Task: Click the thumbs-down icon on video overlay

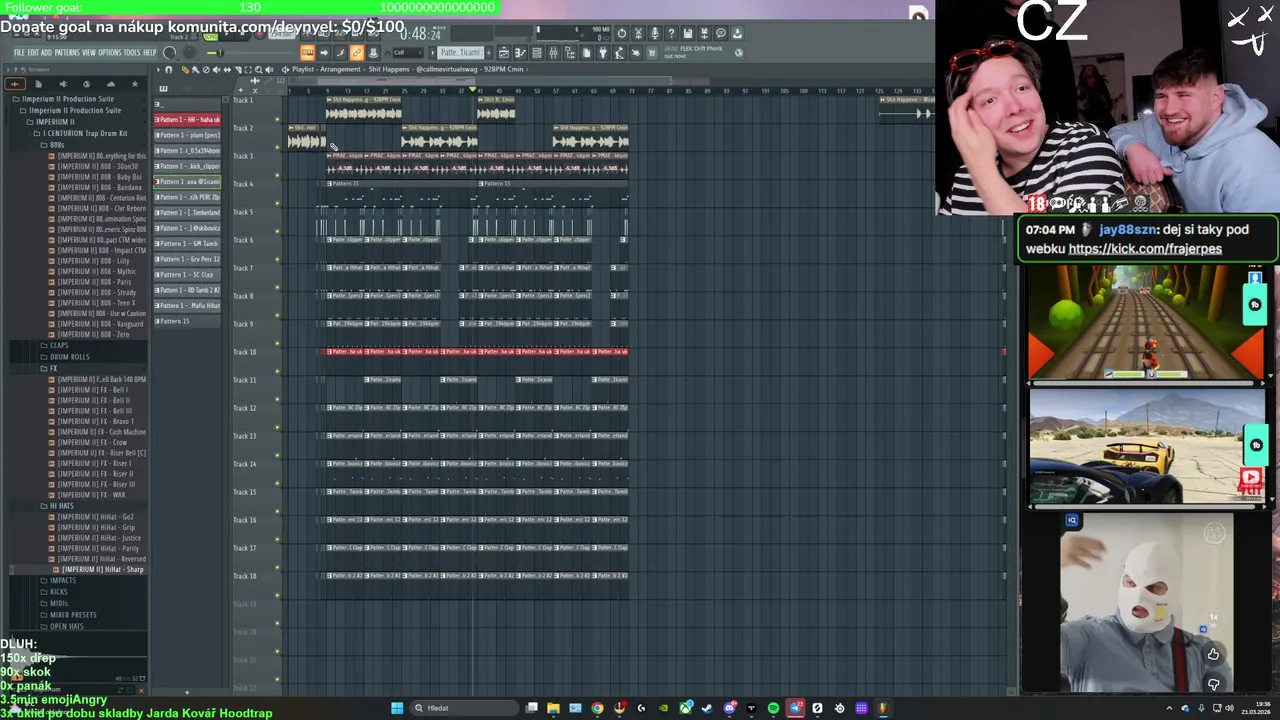Action: [1213, 684]
